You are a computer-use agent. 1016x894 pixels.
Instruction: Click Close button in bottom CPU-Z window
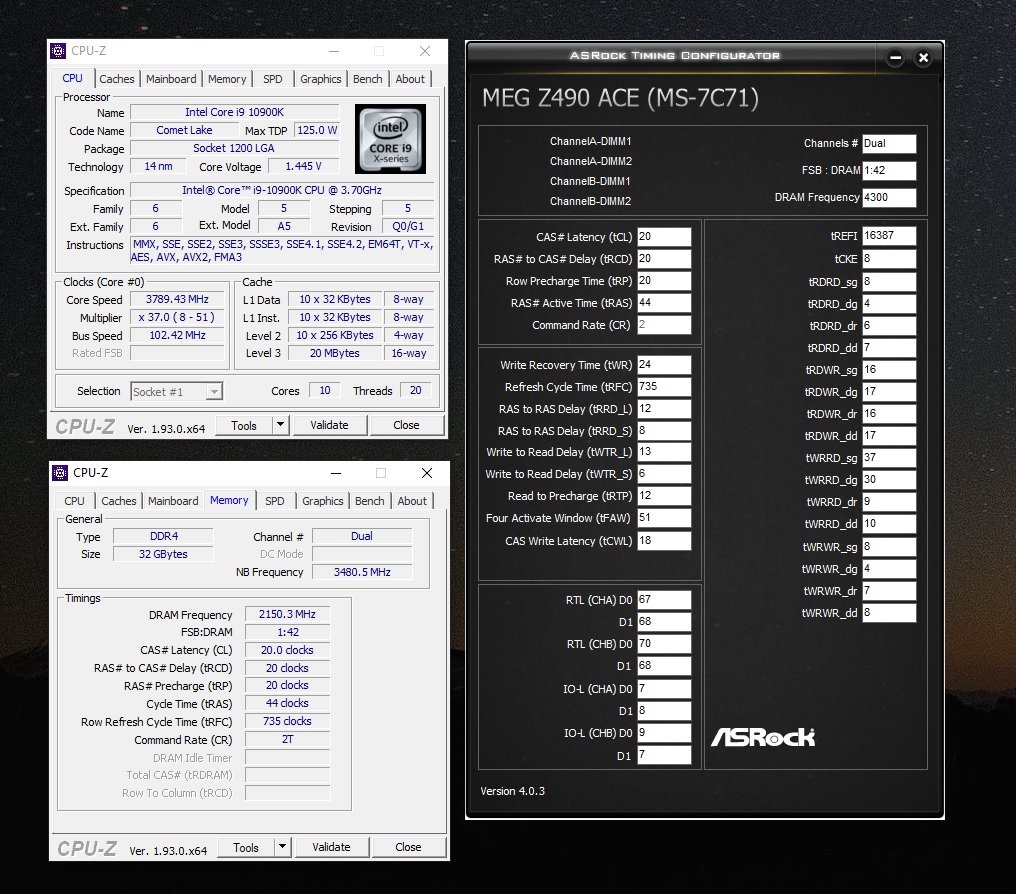tap(408, 847)
